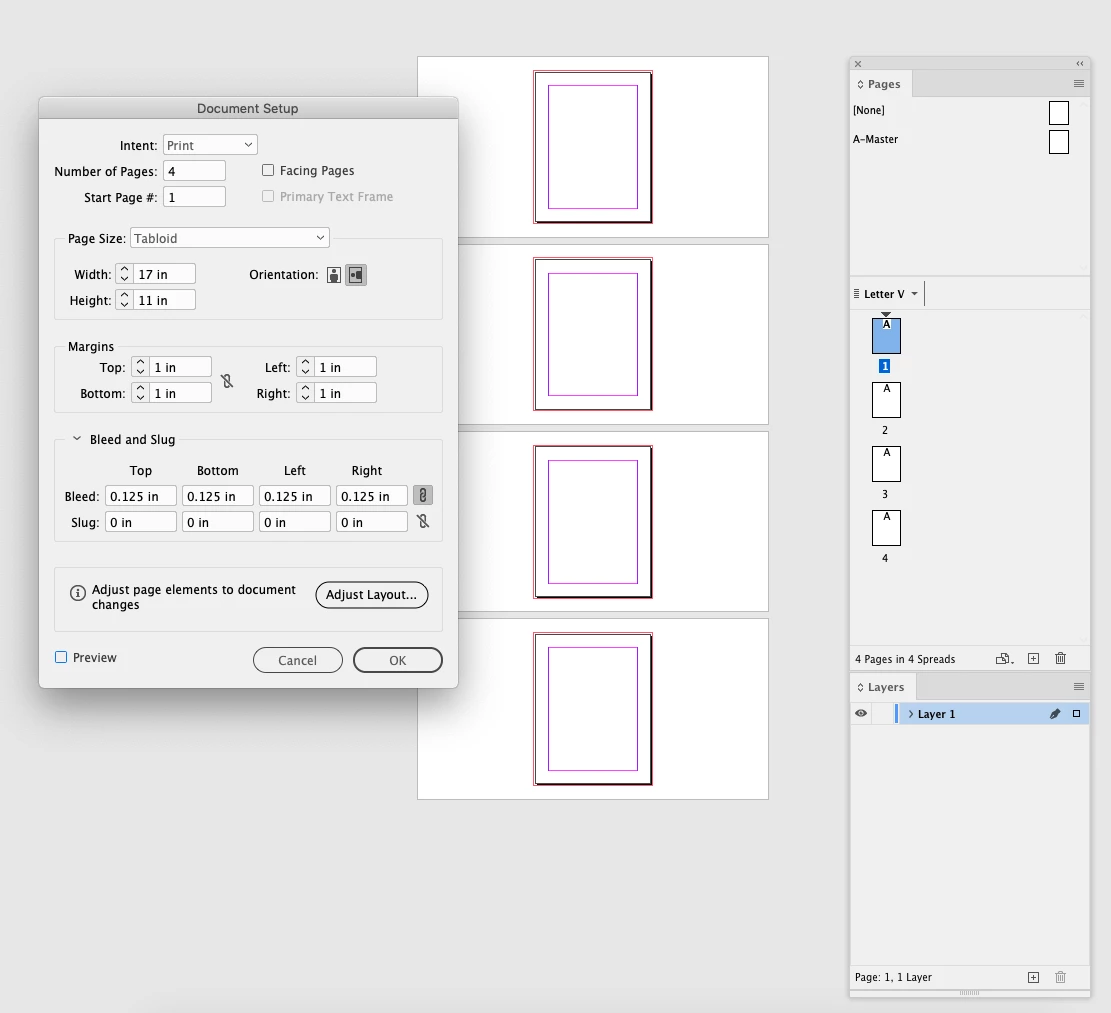Image resolution: width=1111 pixels, height=1013 pixels.
Task: Click Left margin stepper arrows
Action: click(305, 367)
